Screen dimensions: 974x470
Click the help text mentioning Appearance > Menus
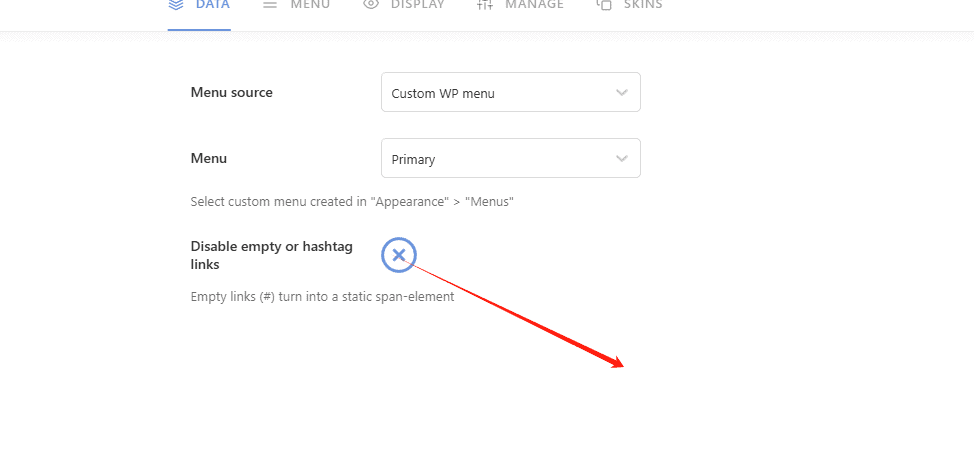tap(352, 202)
